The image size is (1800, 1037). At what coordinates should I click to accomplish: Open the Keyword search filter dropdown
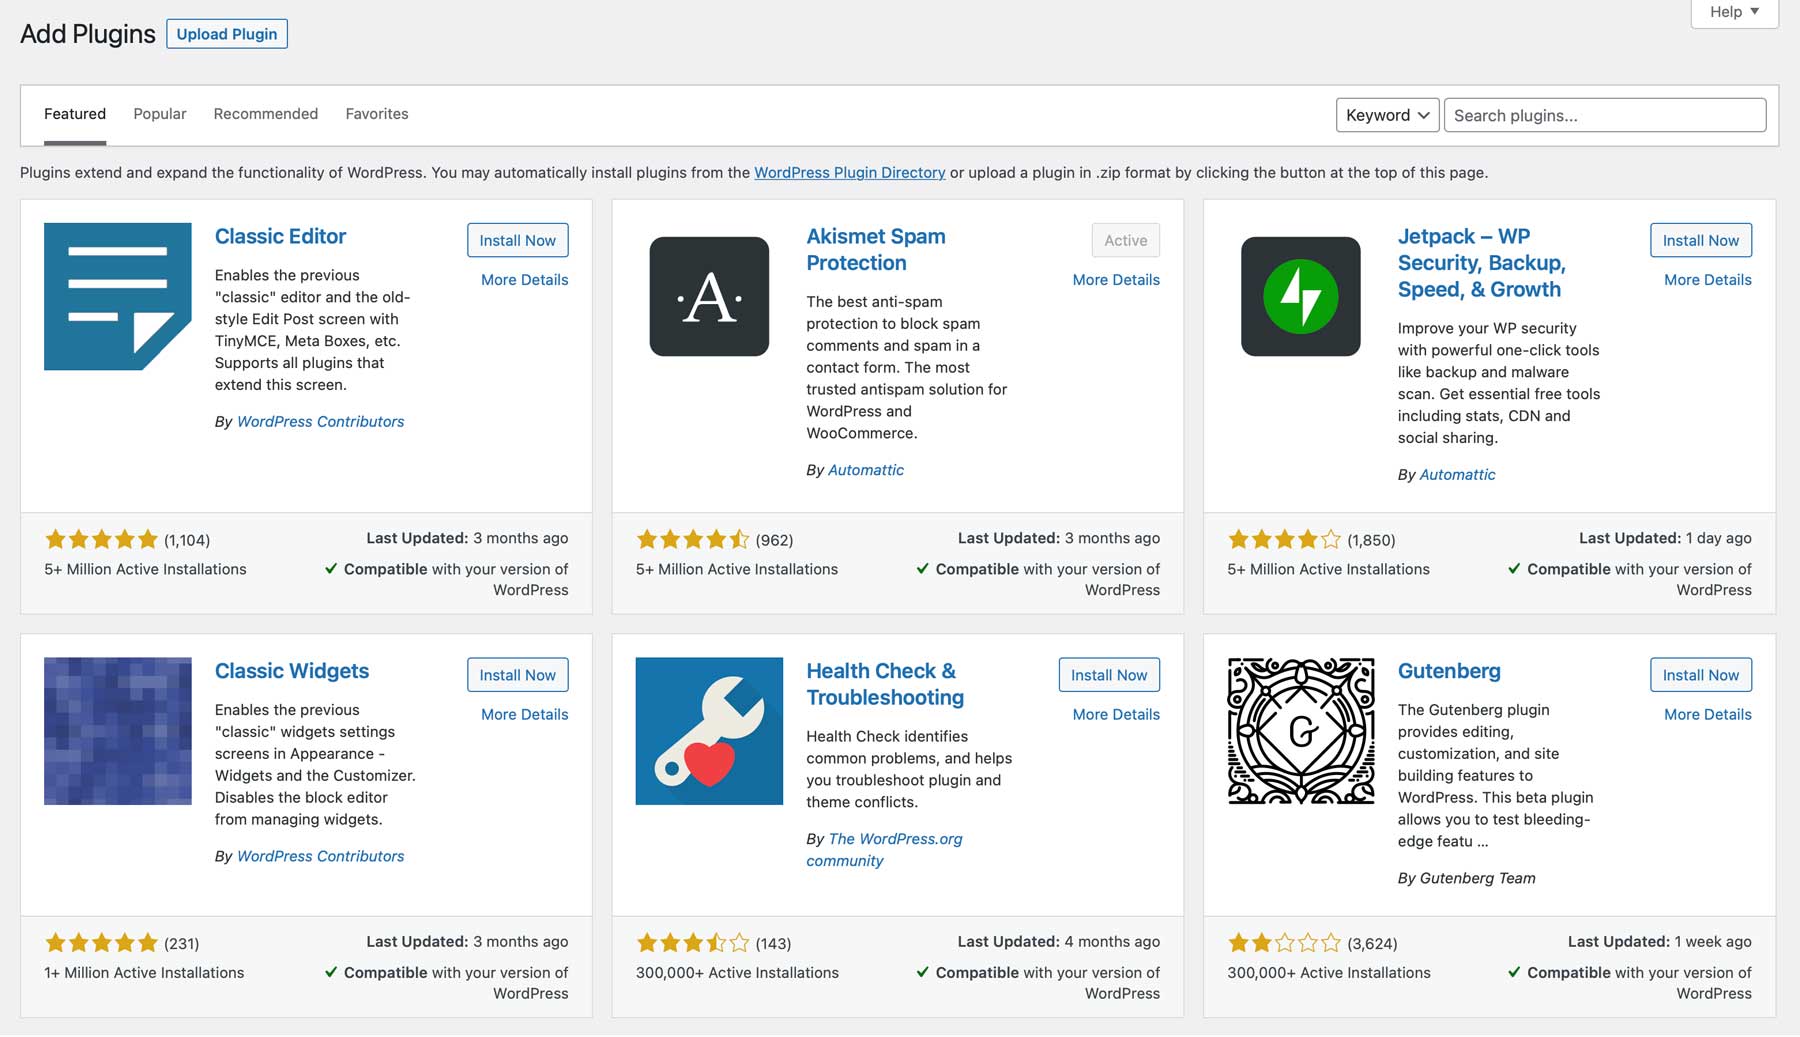point(1387,115)
